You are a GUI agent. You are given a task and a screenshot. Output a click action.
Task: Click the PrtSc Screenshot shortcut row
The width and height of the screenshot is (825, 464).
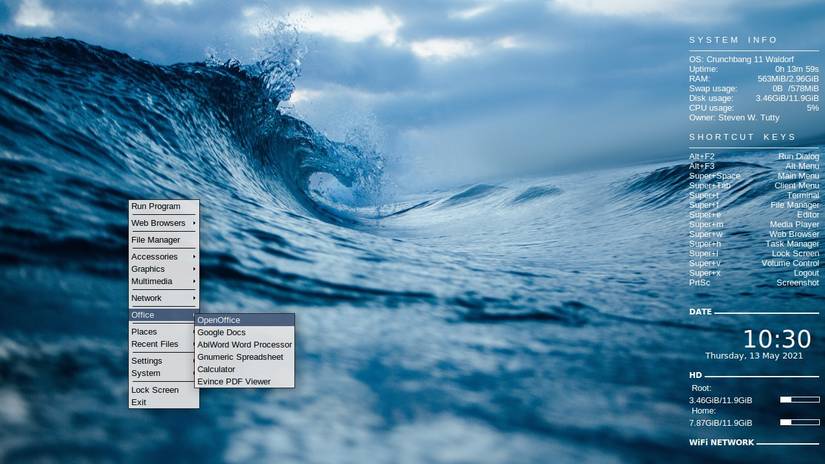click(754, 283)
